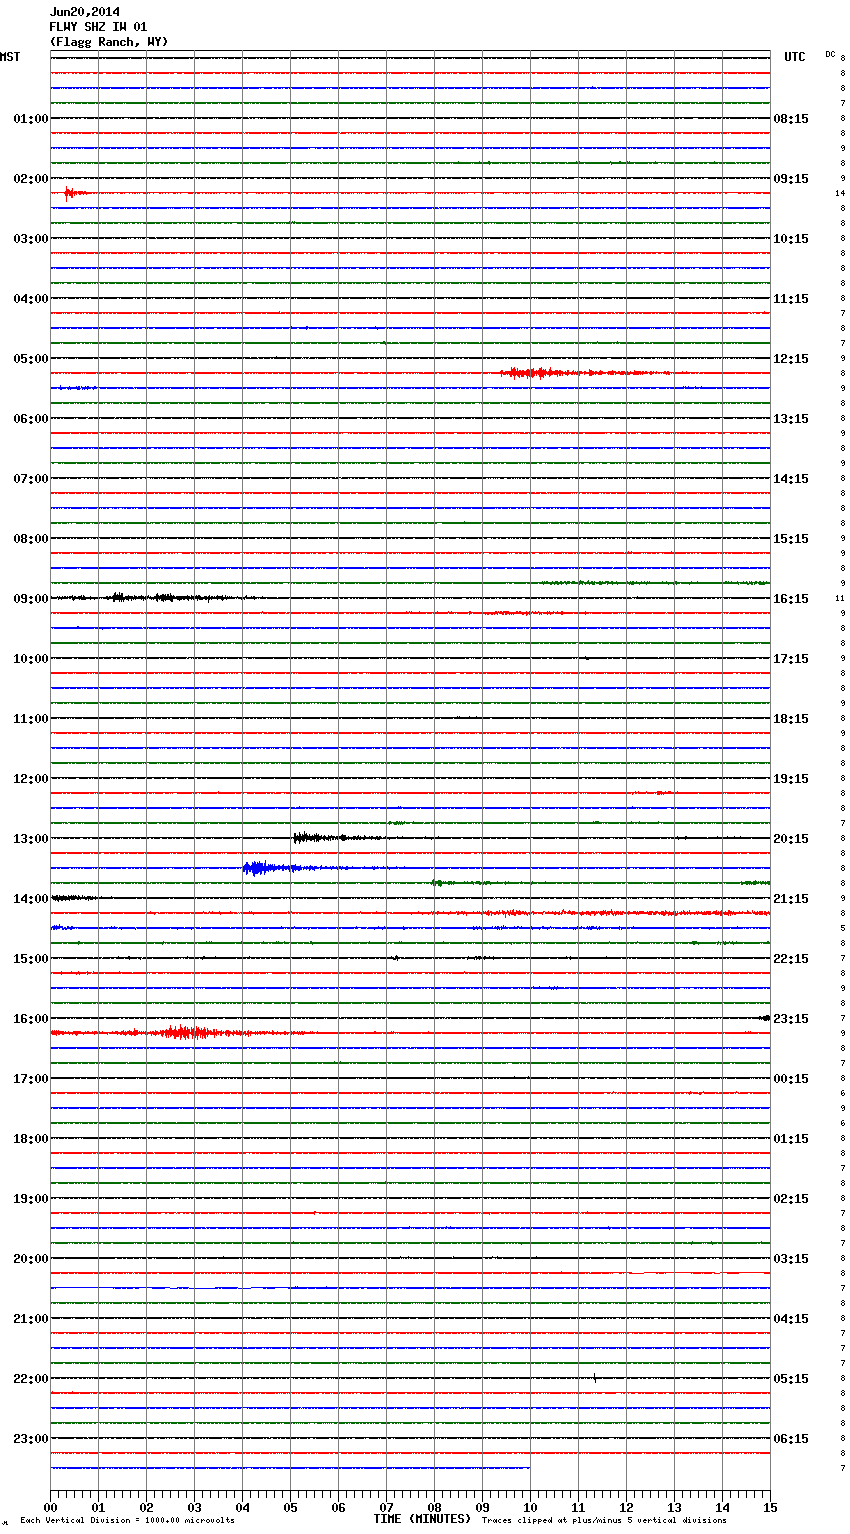Screen dimensions: 850x1534
Task: Click minute 00 on the time axis
Action: click(50, 1507)
